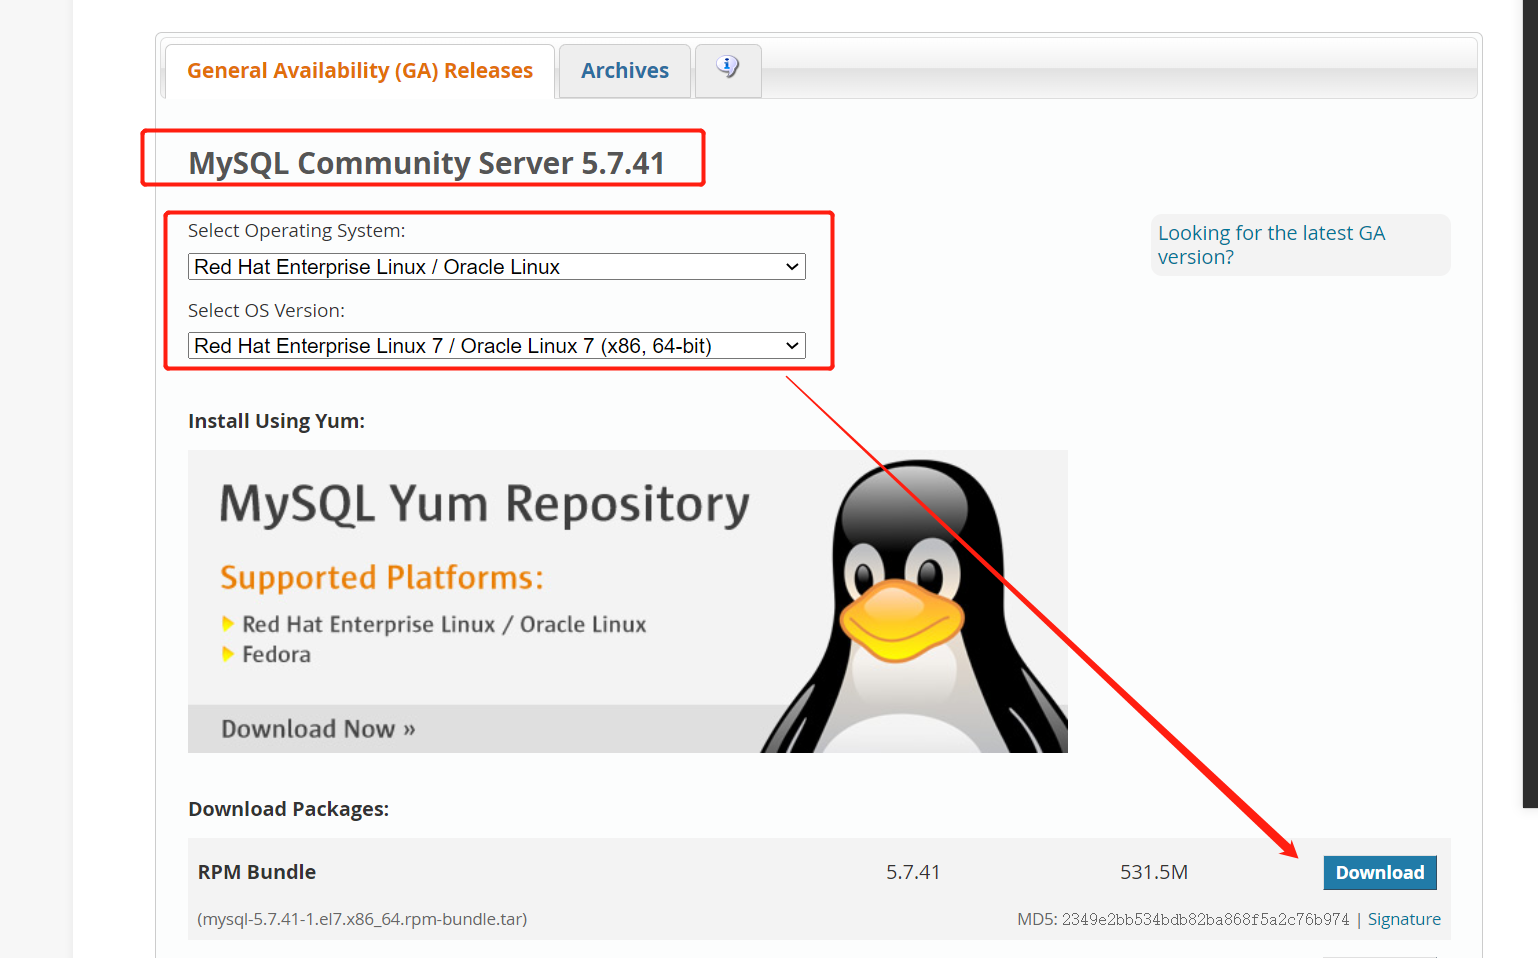Click the 531.5M file size label
The width and height of the screenshot is (1538, 958).
point(1154,871)
